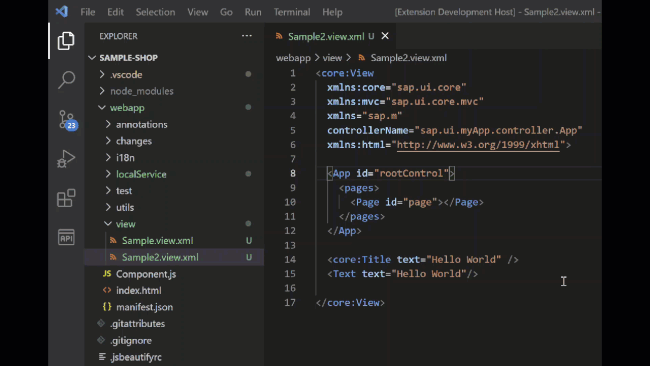Viewport: 650px width, 366px height.
Task: Click the closing </core:View> tag
Action: tap(350, 303)
